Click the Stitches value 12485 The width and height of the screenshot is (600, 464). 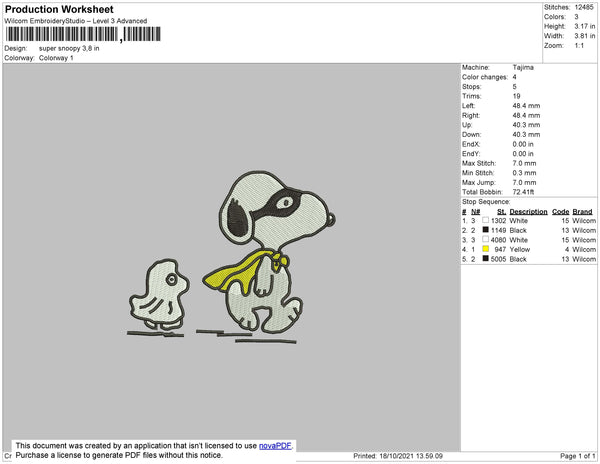point(584,7)
